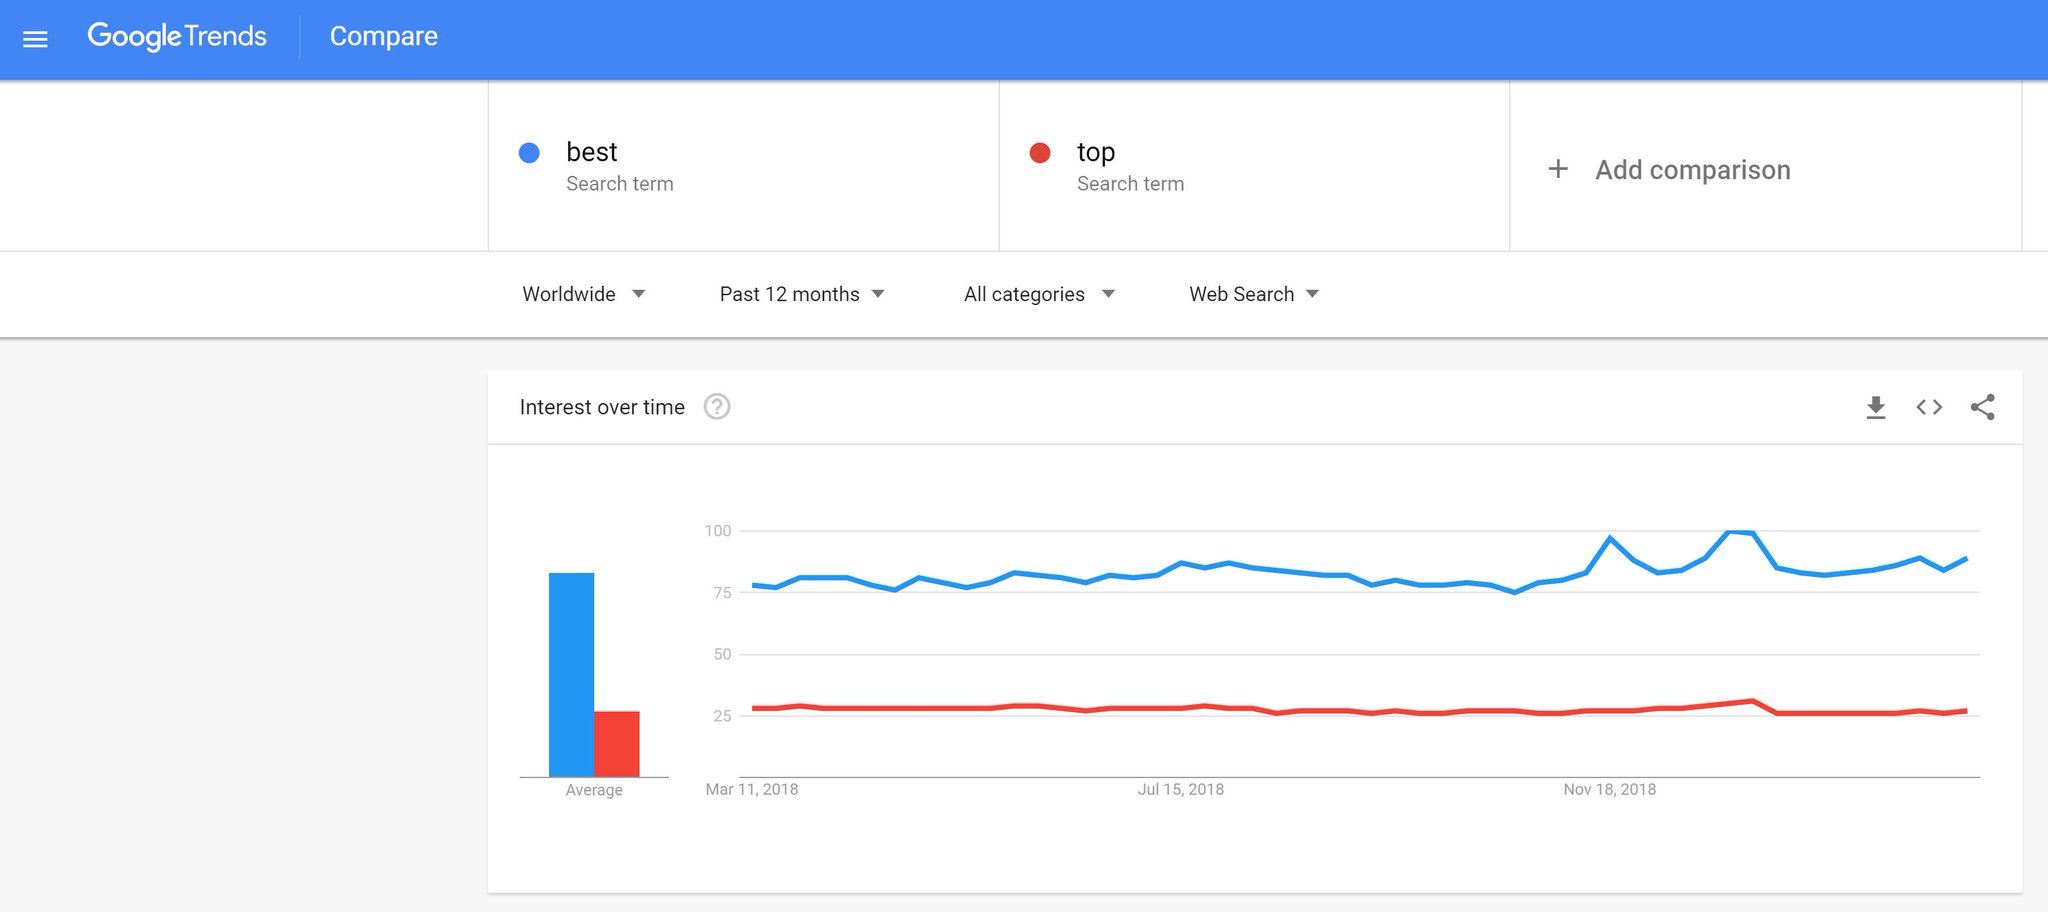Click the blue dot beside 'best'
The width and height of the screenshot is (2048, 912).
pos(529,152)
